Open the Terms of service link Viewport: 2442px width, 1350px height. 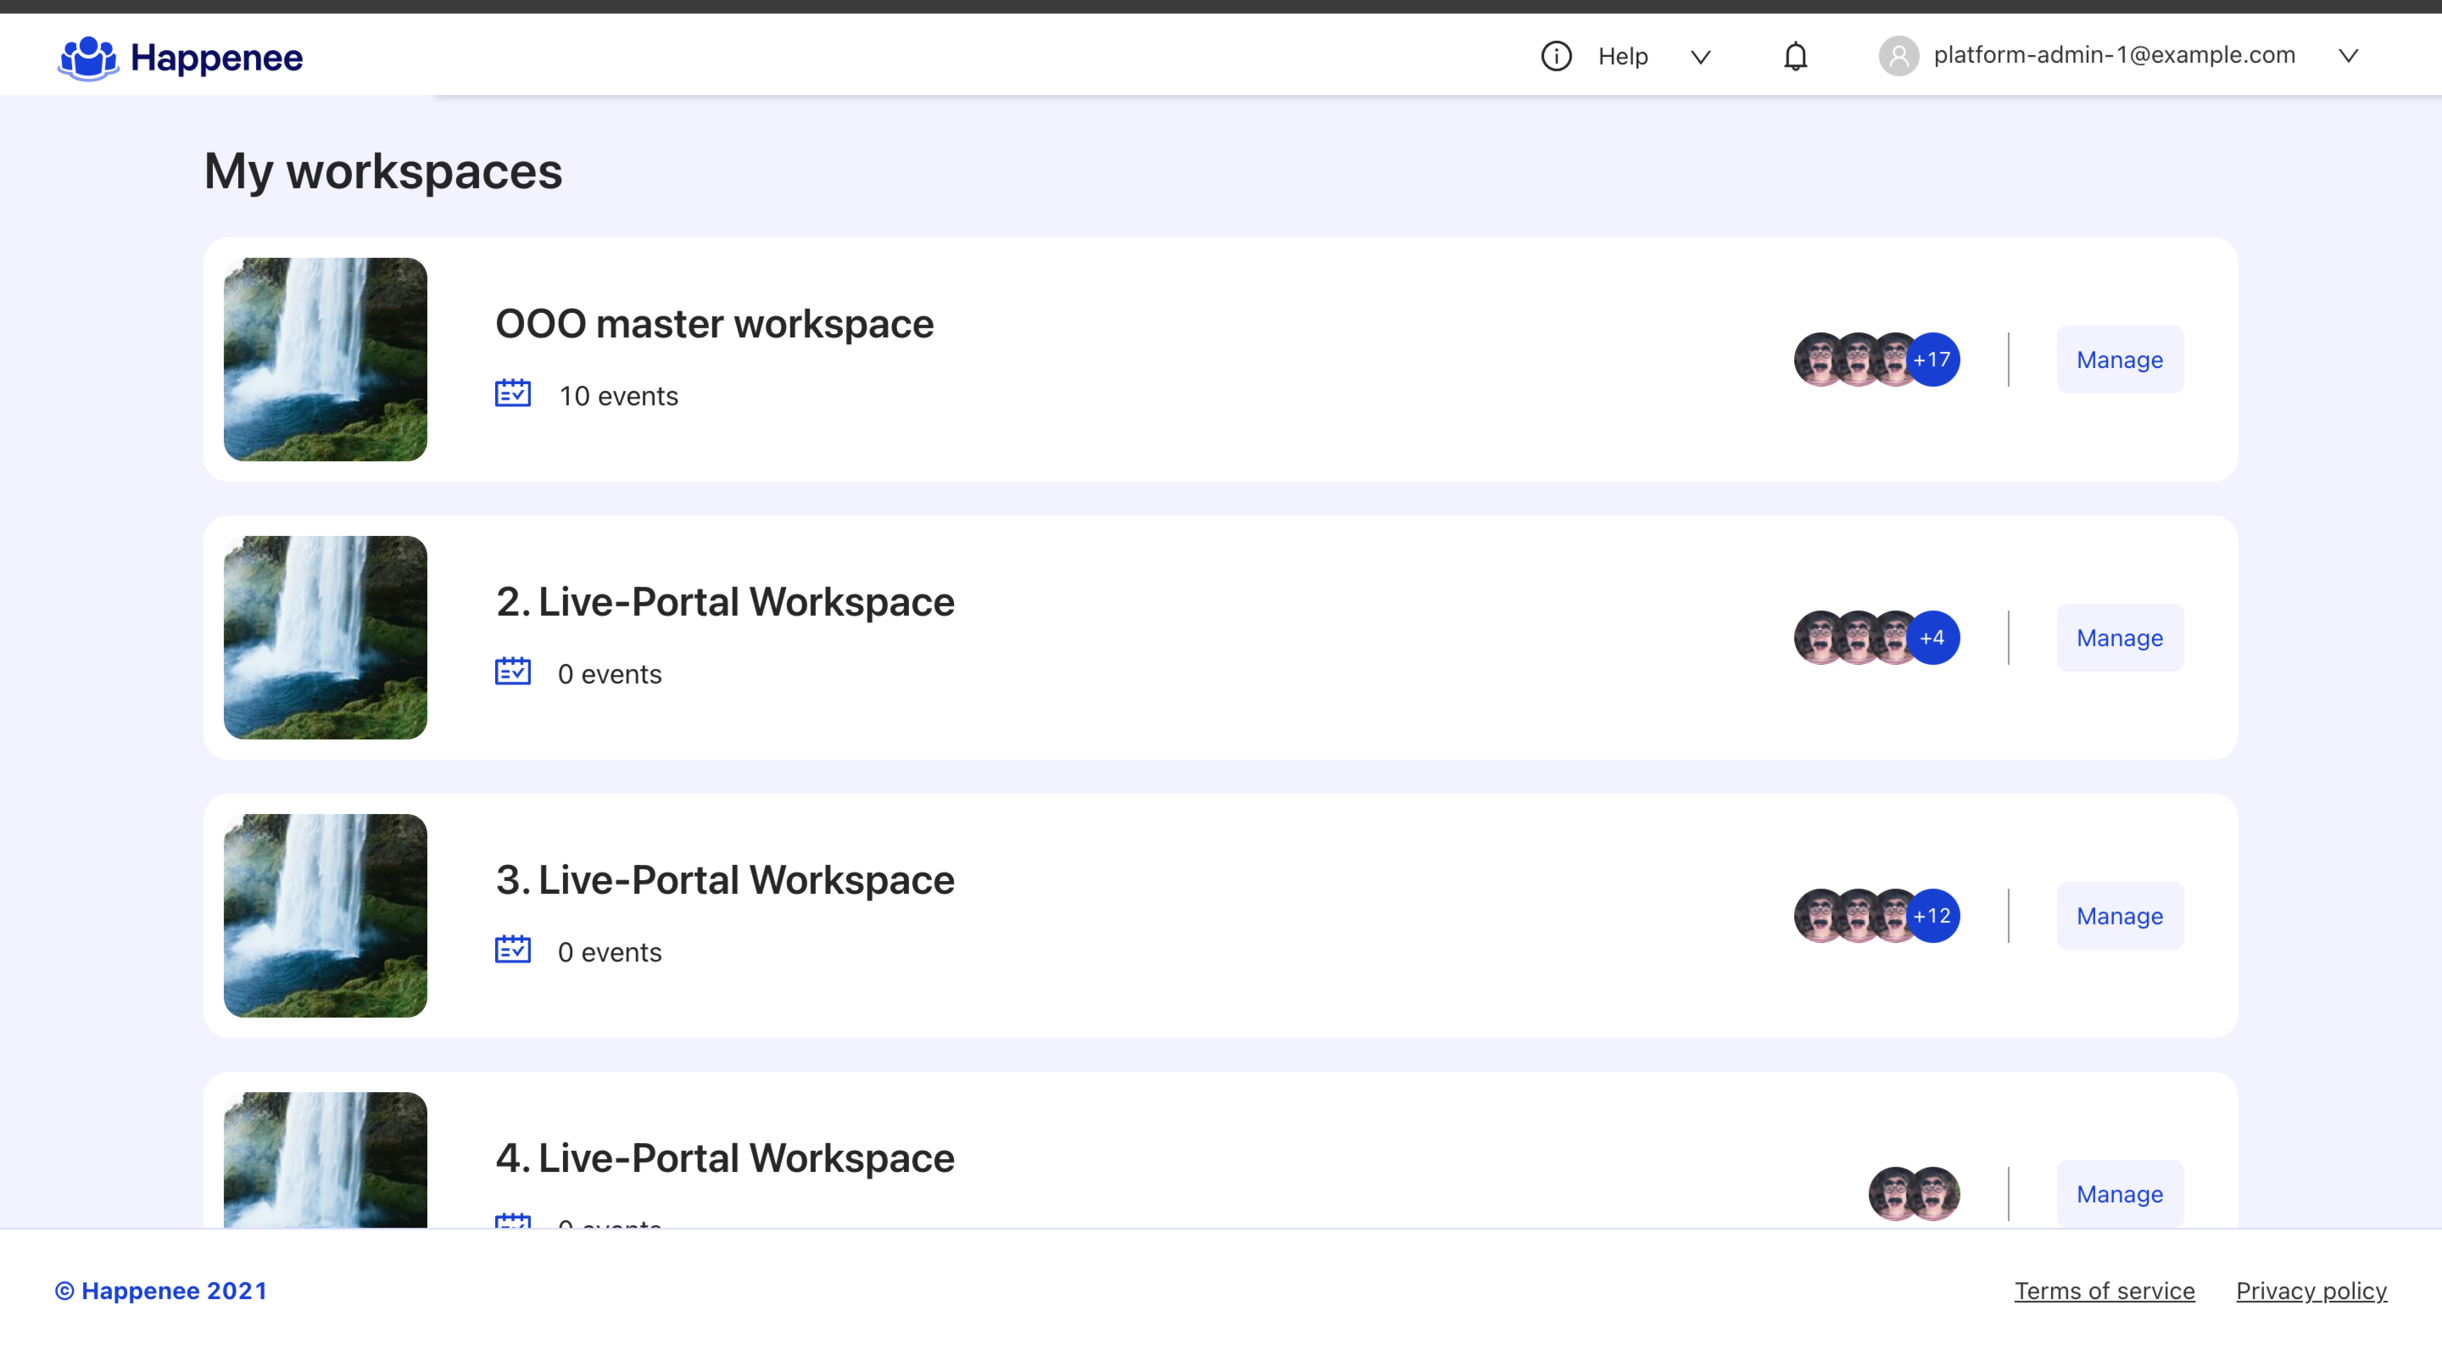coord(2104,1291)
